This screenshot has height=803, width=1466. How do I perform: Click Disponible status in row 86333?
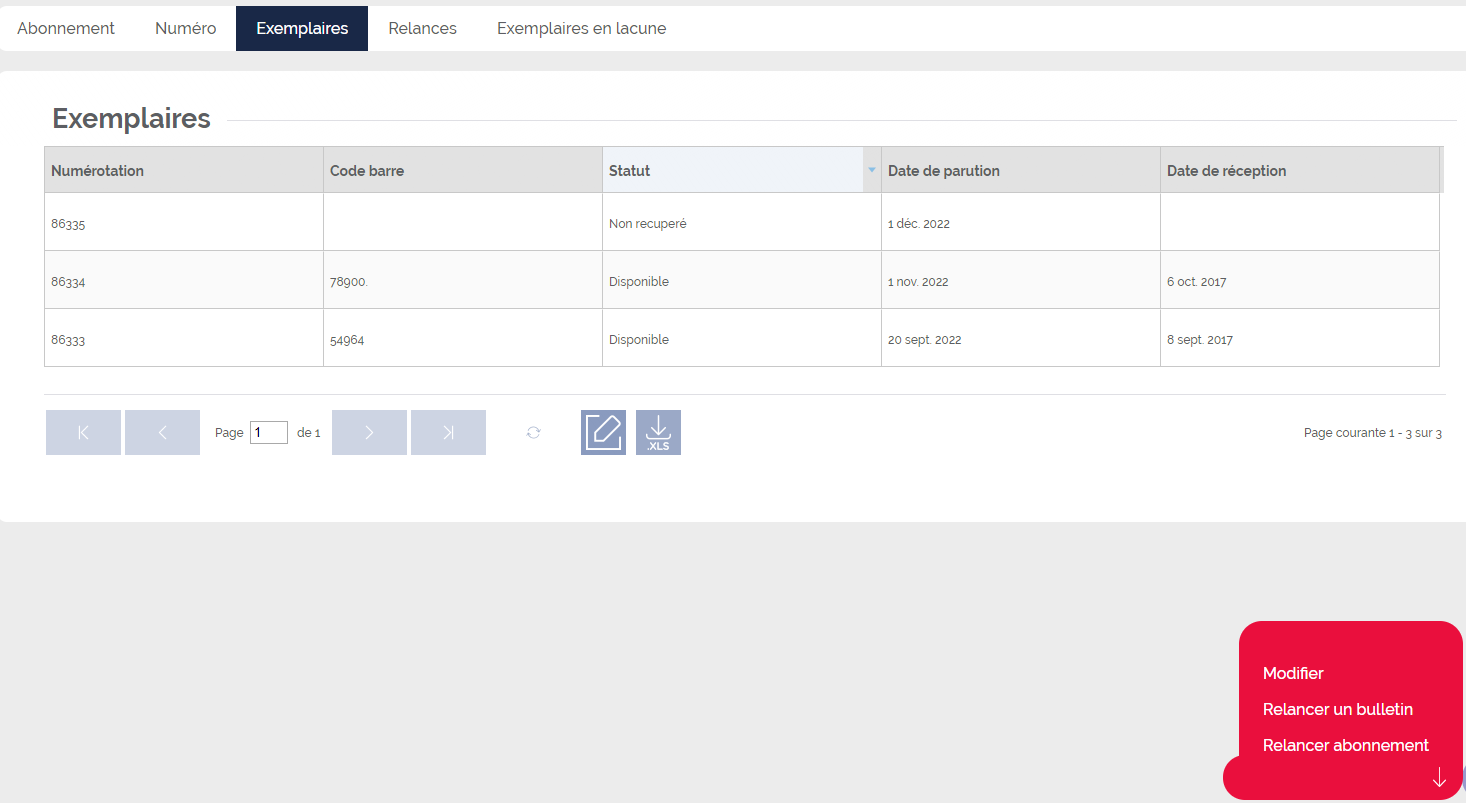[742, 339]
